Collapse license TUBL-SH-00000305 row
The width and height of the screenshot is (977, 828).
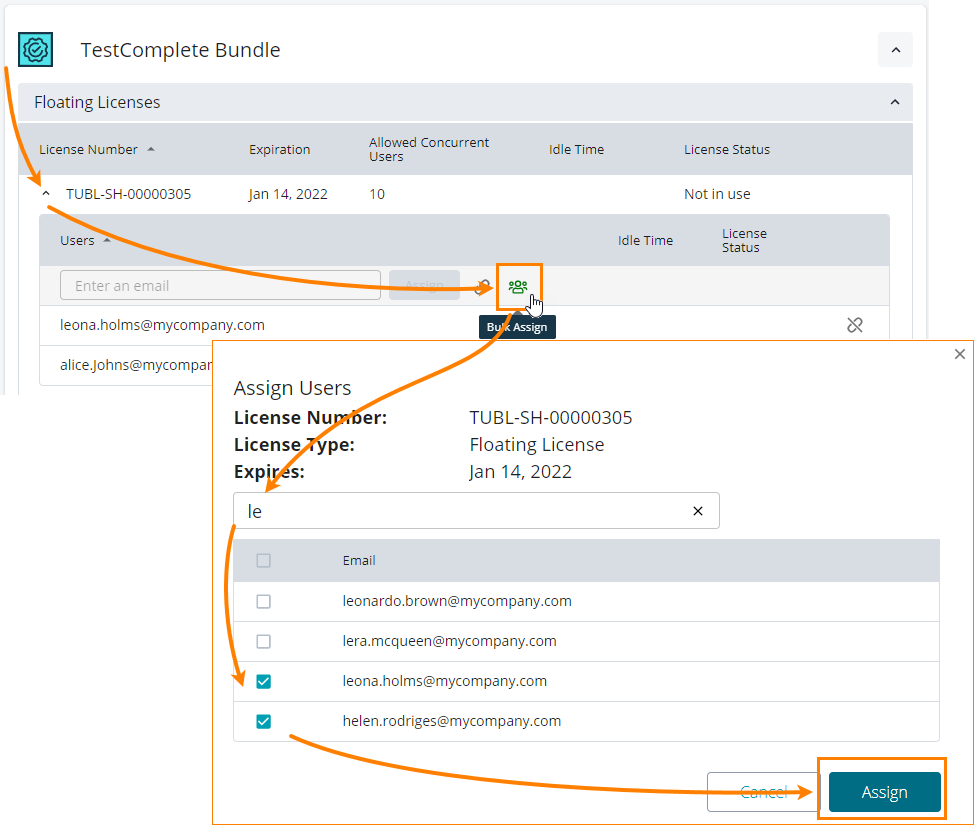coord(46,194)
